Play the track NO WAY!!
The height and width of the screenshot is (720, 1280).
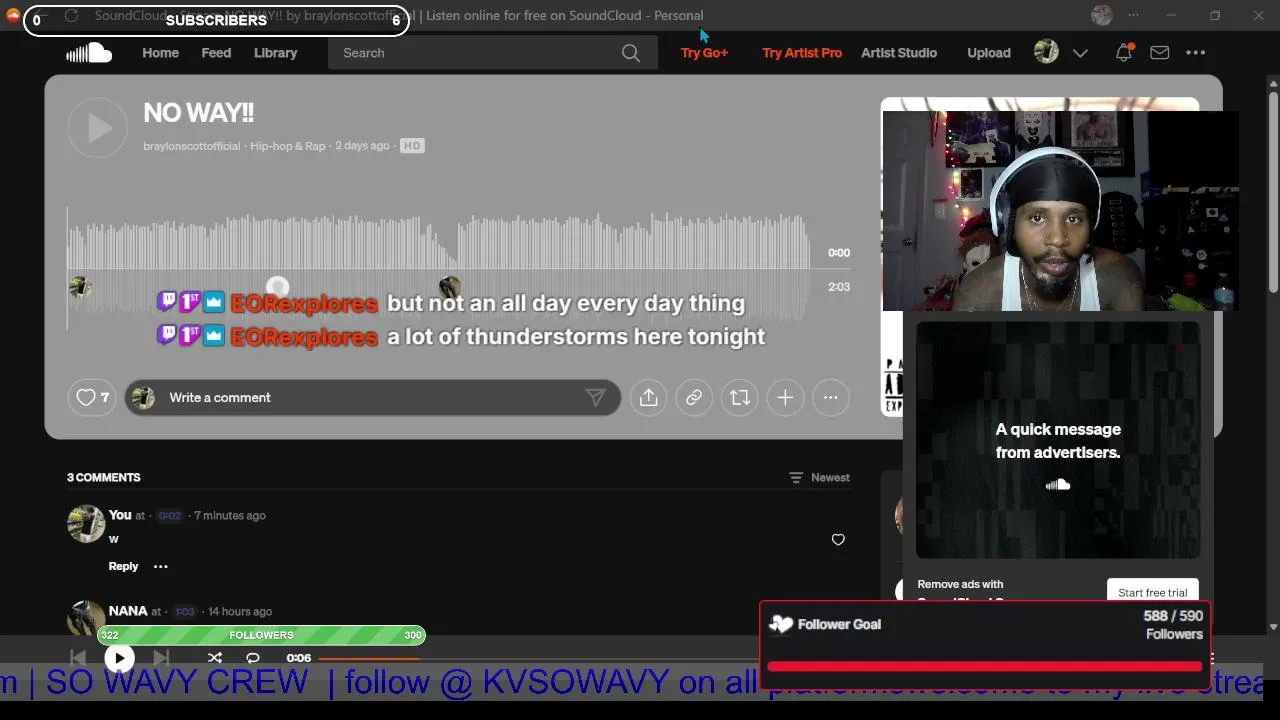click(x=98, y=127)
